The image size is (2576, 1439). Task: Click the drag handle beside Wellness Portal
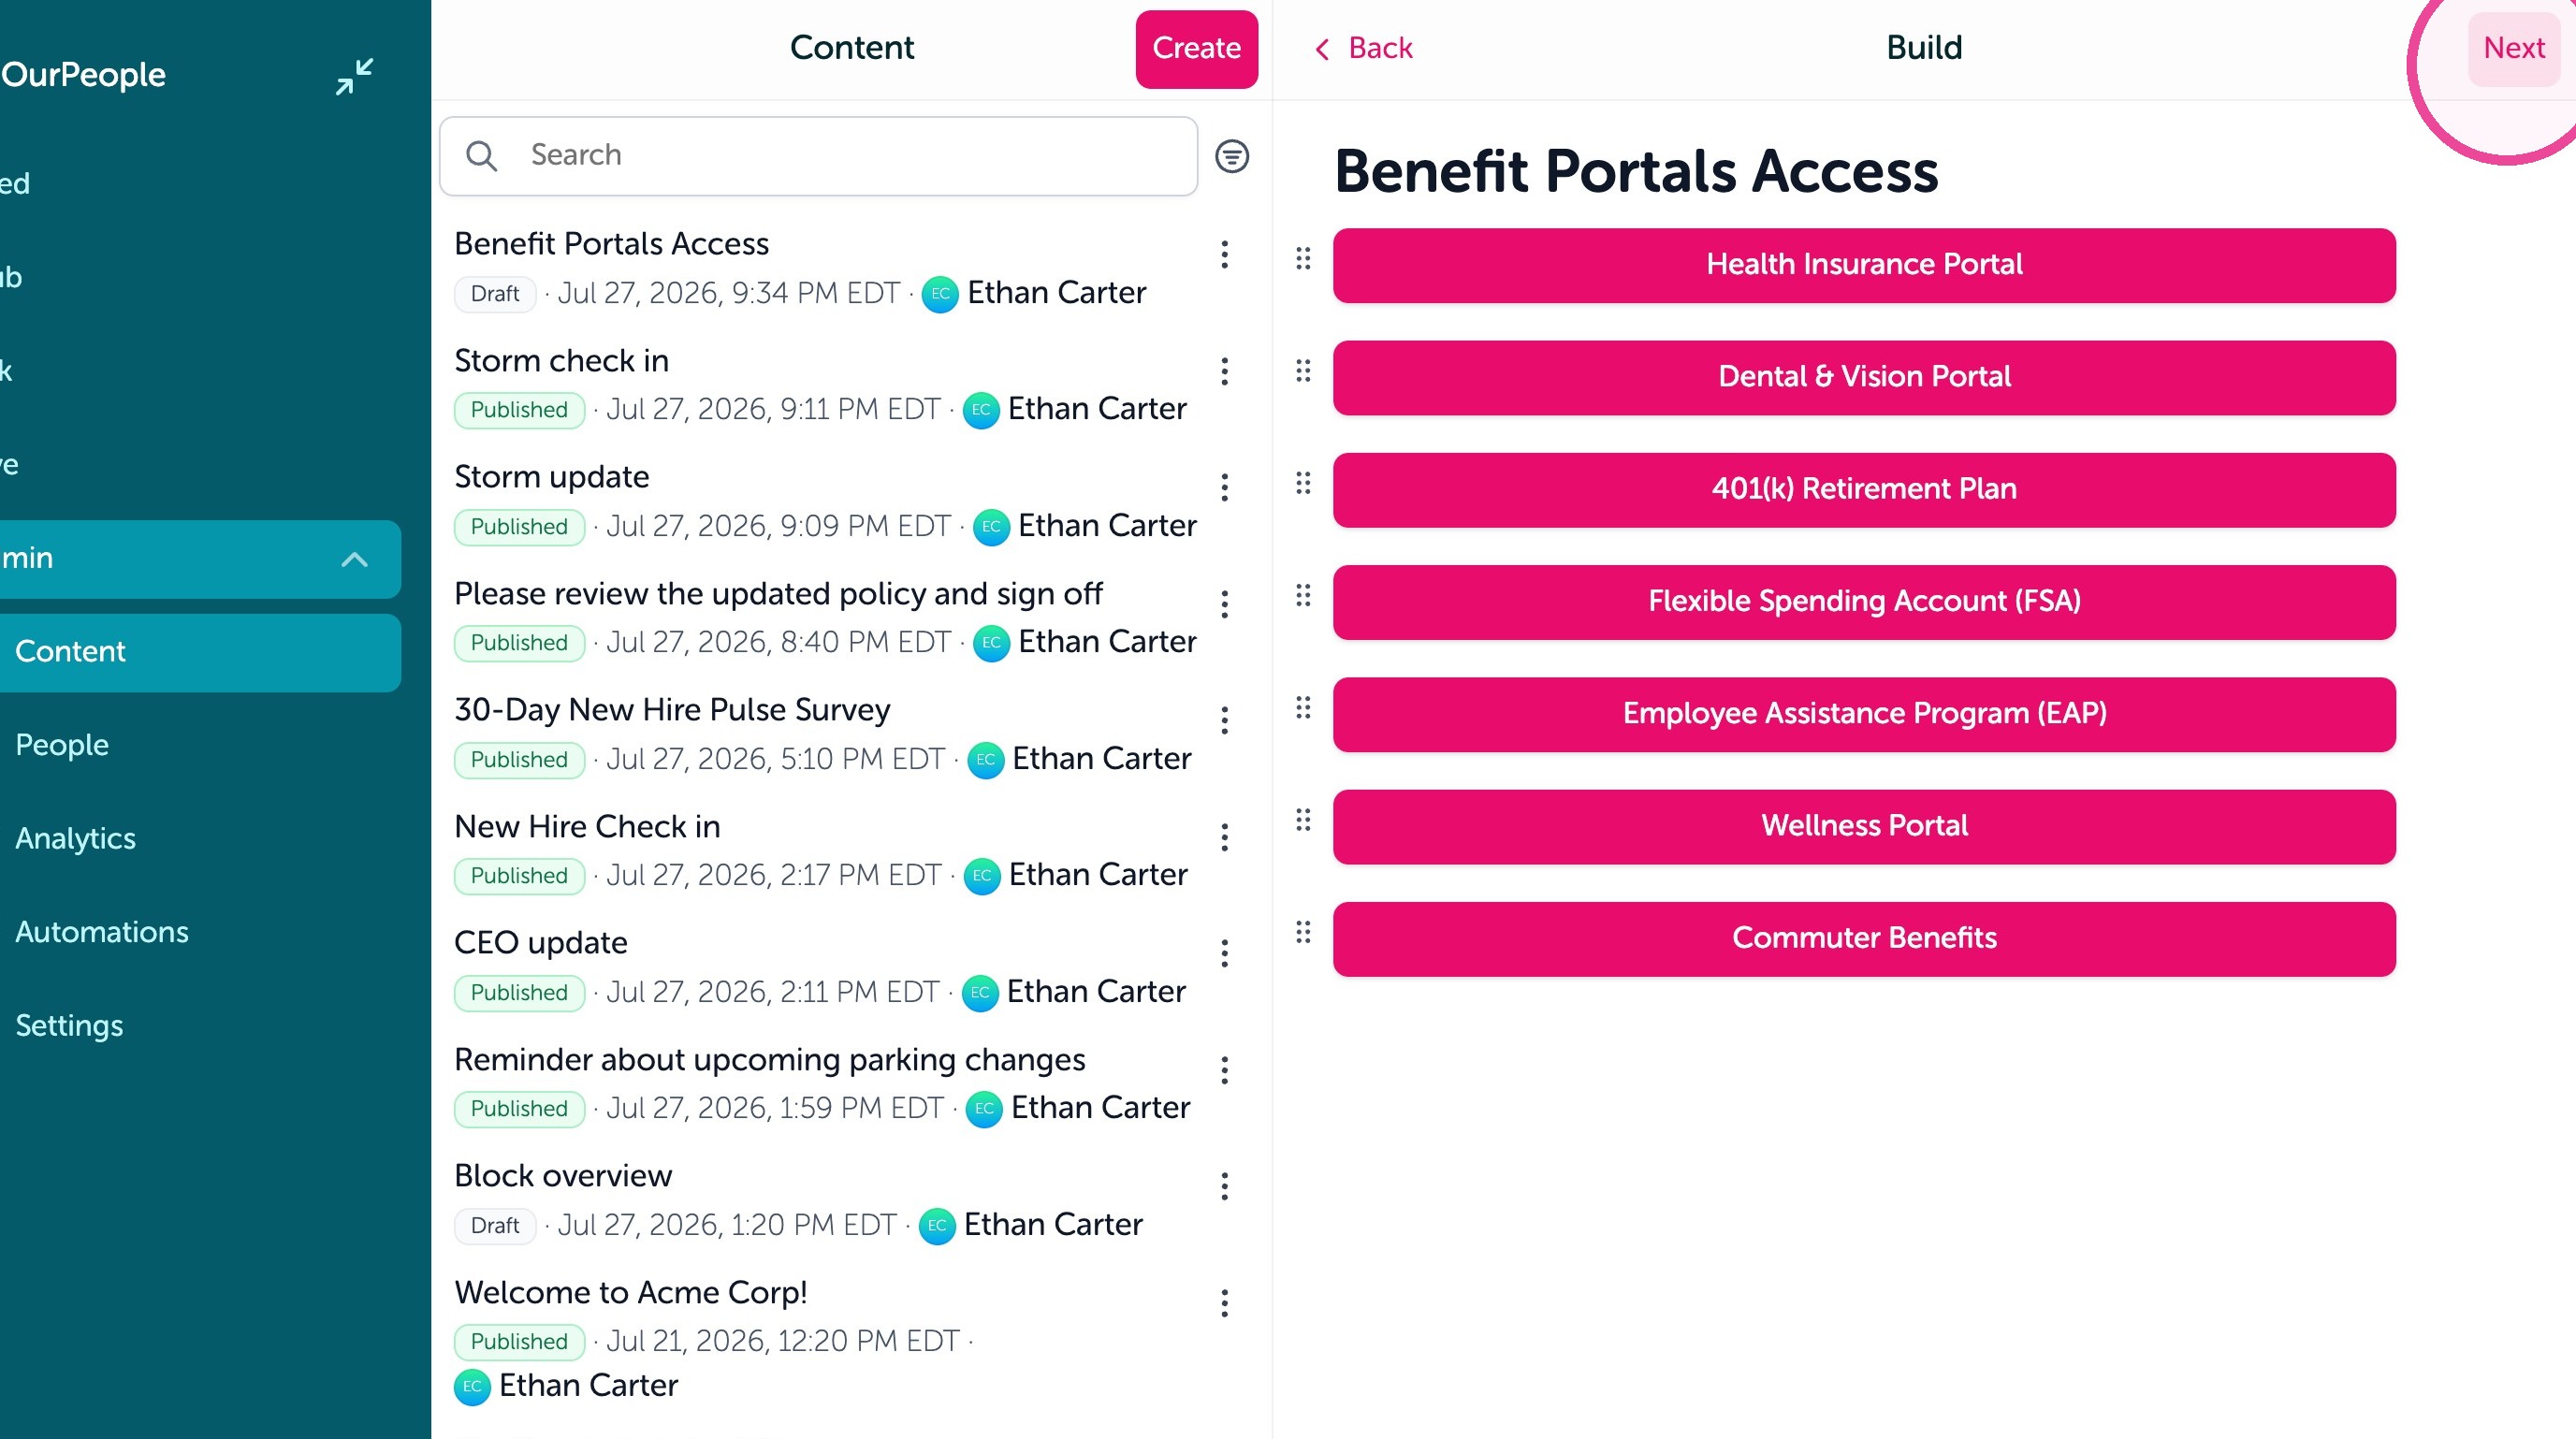click(x=1303, y=821)
